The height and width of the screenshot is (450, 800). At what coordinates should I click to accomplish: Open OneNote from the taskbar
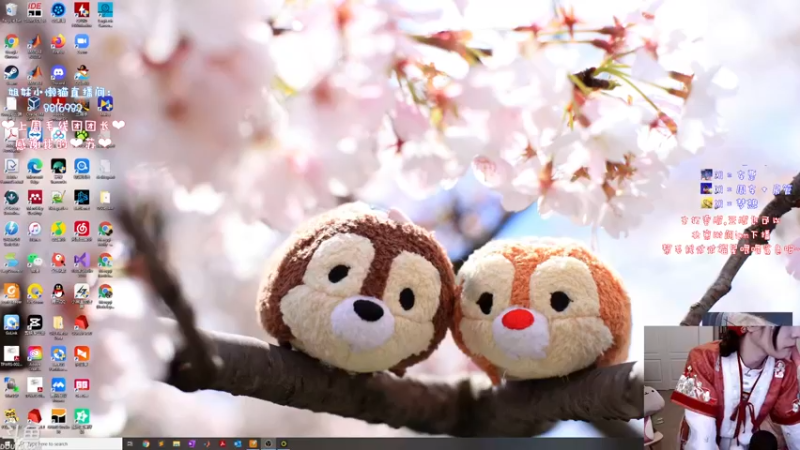pyautogui.click(x=192, y=444)
